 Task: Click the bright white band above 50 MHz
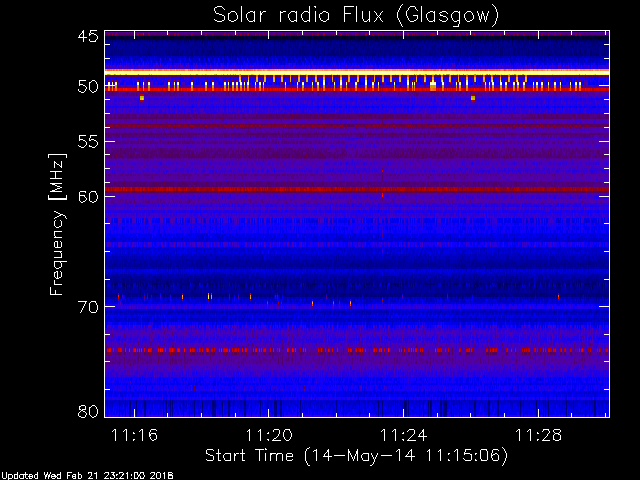[357, 72]
